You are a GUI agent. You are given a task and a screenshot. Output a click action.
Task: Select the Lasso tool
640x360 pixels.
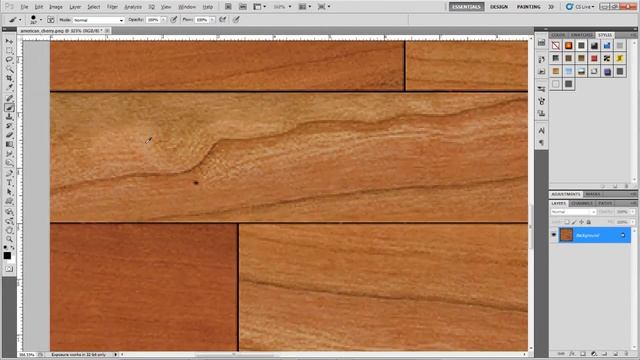tap(9, 60)
